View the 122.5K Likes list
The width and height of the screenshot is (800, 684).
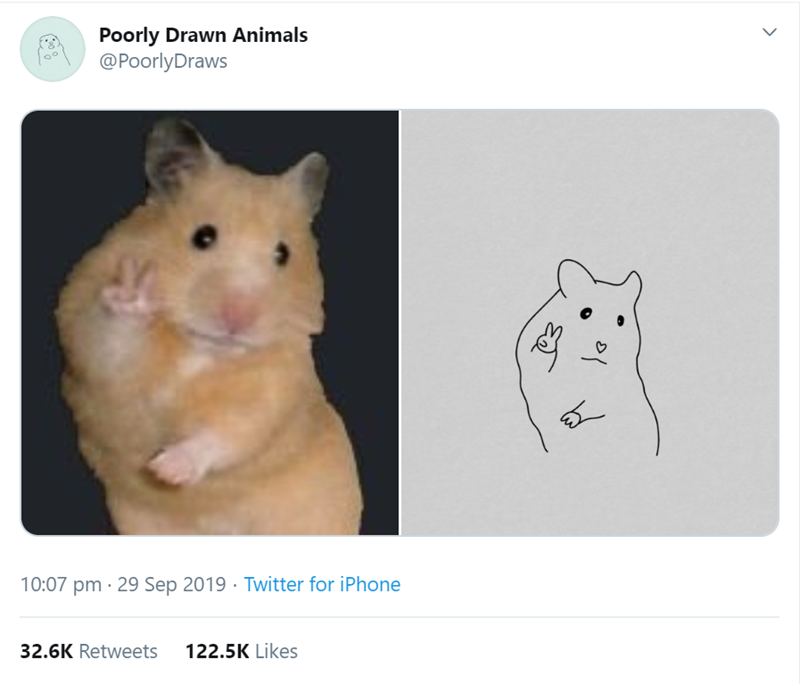click(242, 651)
